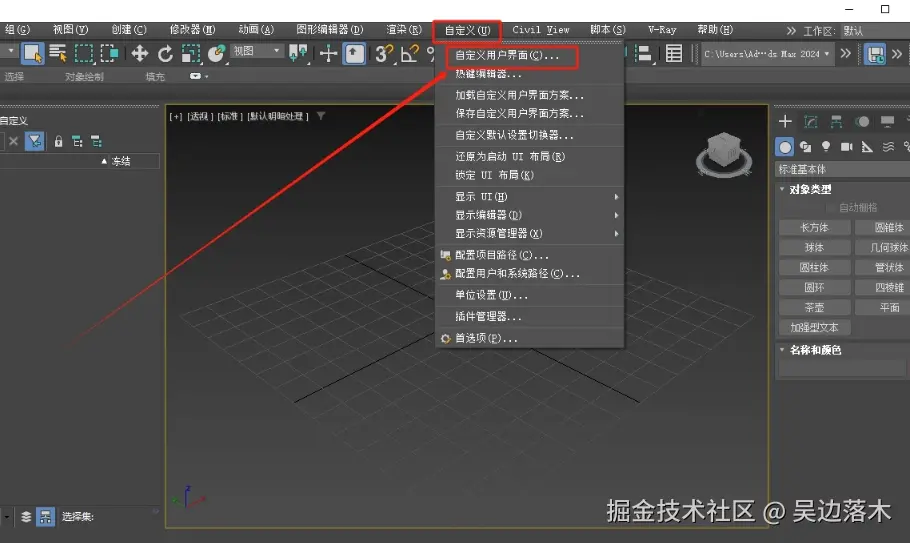Activate the Select and Place tool
The height and width of the screenshot is (543, 910).
tap(216, 54)
